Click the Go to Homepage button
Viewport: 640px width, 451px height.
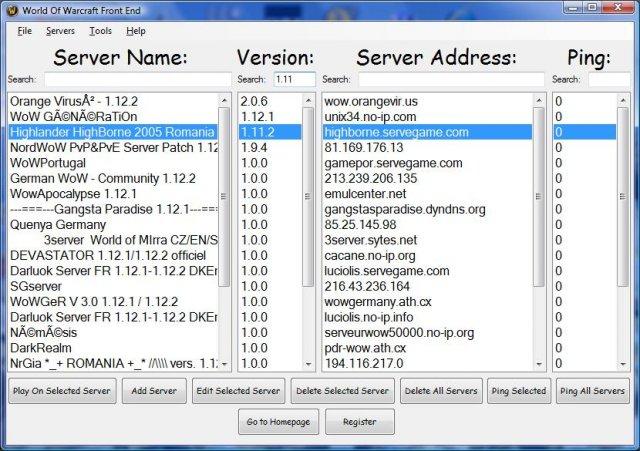[278, 422]
